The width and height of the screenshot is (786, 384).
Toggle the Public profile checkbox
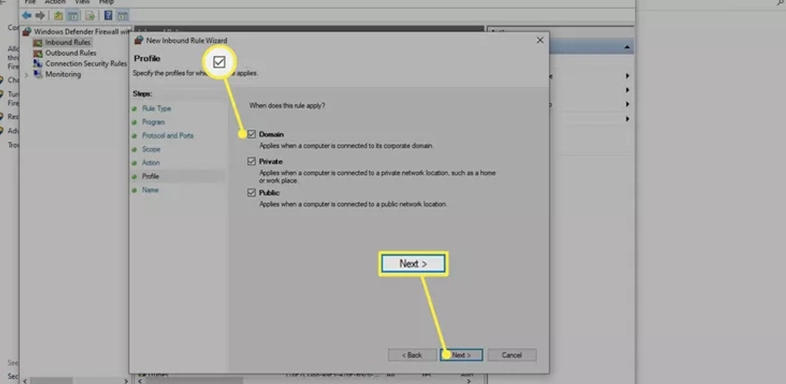(x=252, y=193)
